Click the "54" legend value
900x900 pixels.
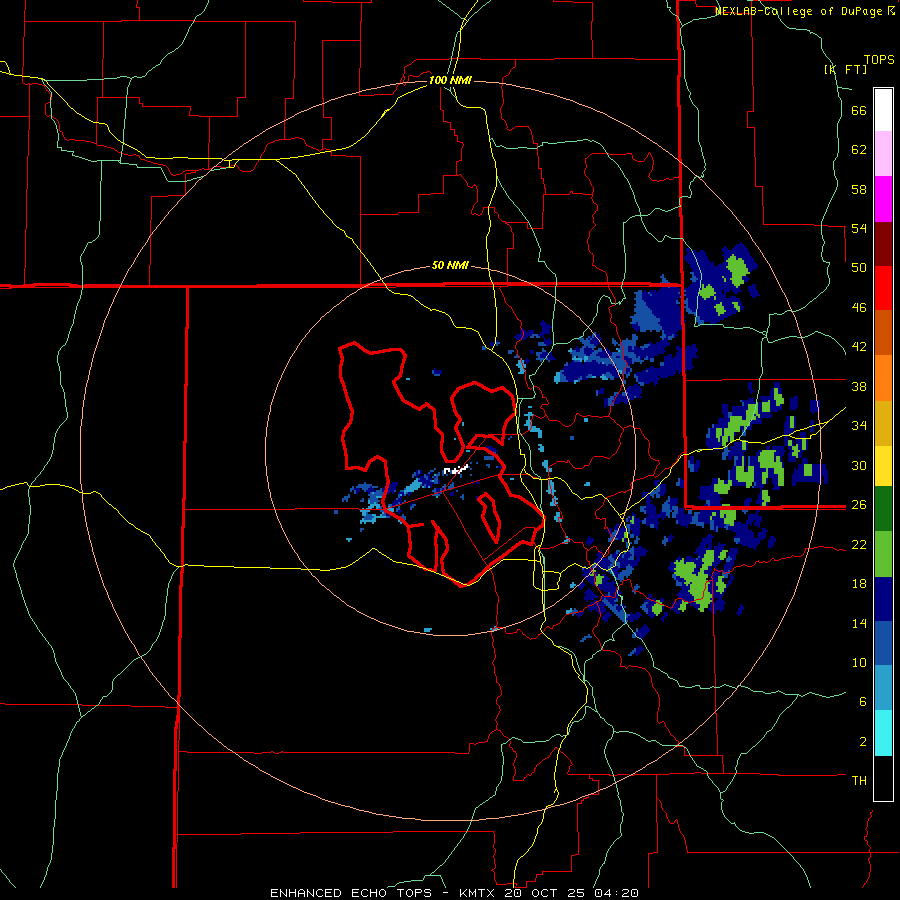coord(859,228)
